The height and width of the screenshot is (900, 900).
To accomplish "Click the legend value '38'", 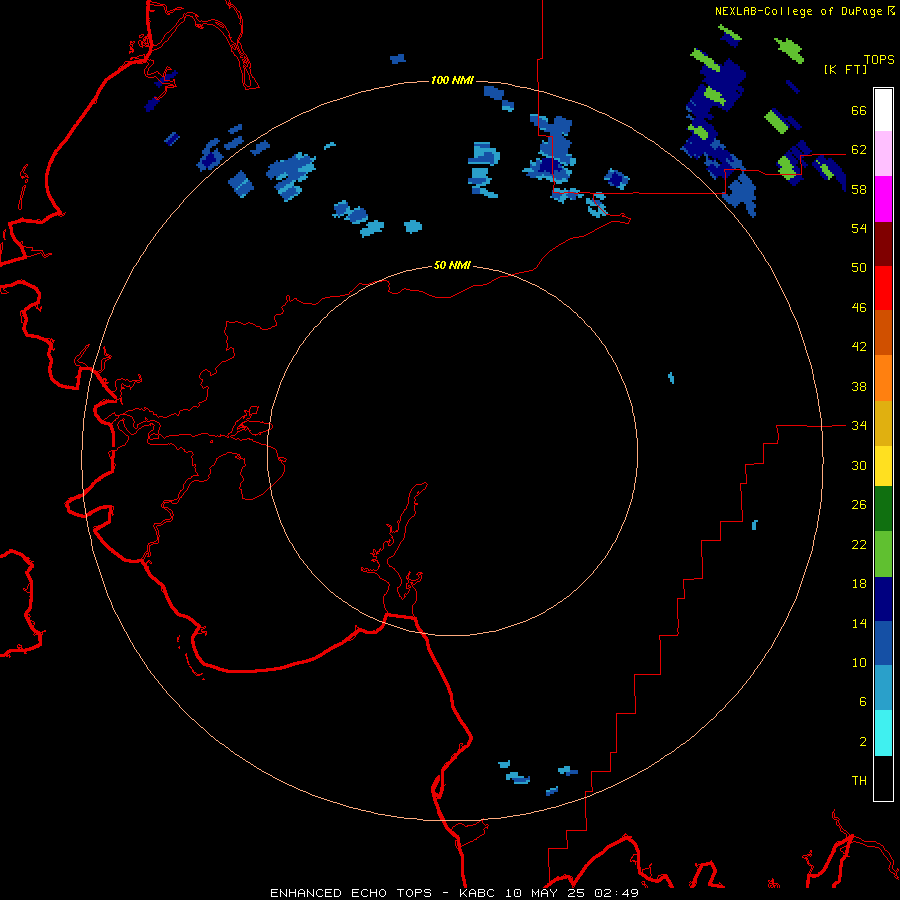I will (x=859, y=386).
